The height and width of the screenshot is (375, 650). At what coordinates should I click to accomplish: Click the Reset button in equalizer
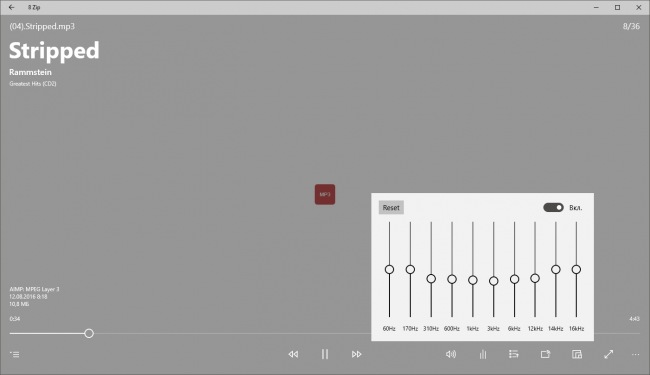click(391, 208)
